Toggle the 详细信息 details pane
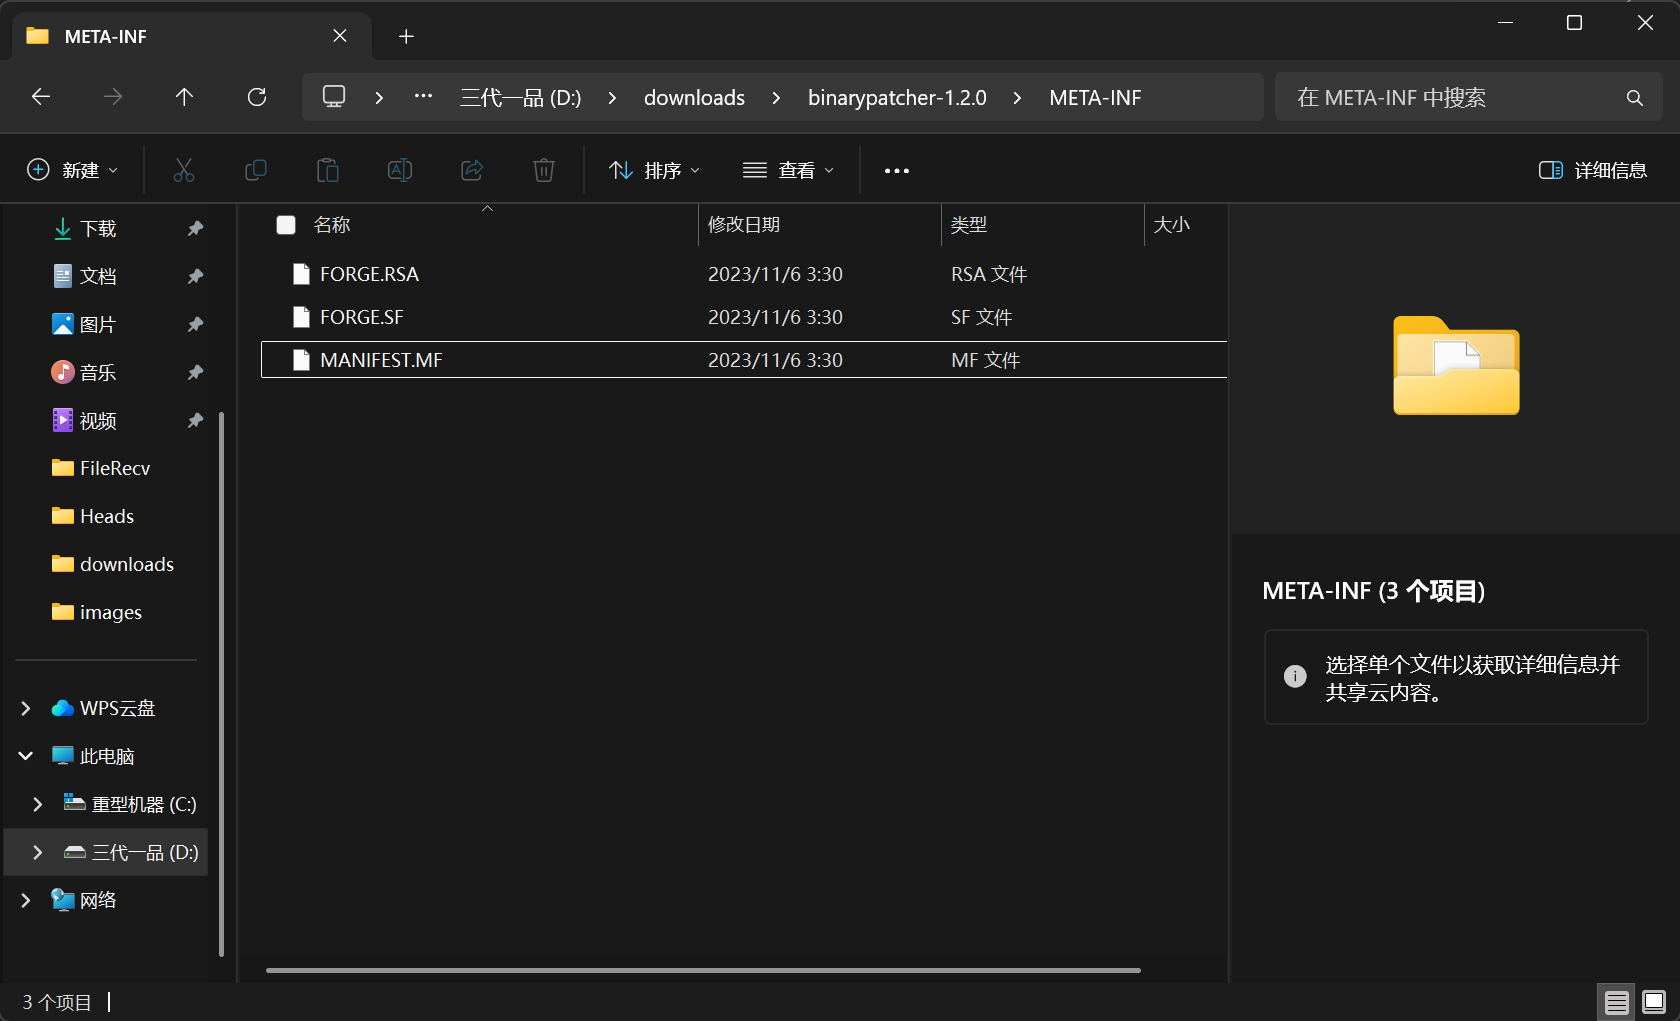1680x1021 pixels. [1592, 170]
